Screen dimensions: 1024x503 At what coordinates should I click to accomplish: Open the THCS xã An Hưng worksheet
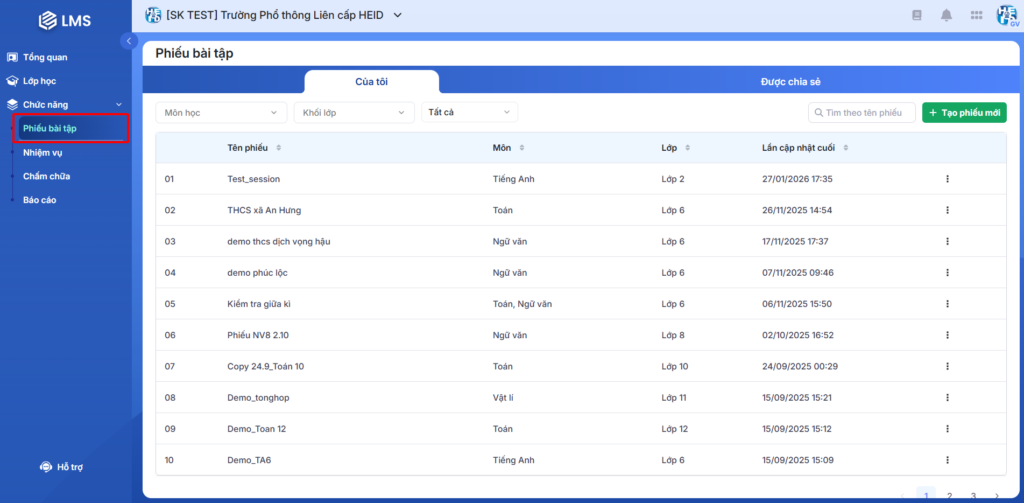click(x=264, y=210)
